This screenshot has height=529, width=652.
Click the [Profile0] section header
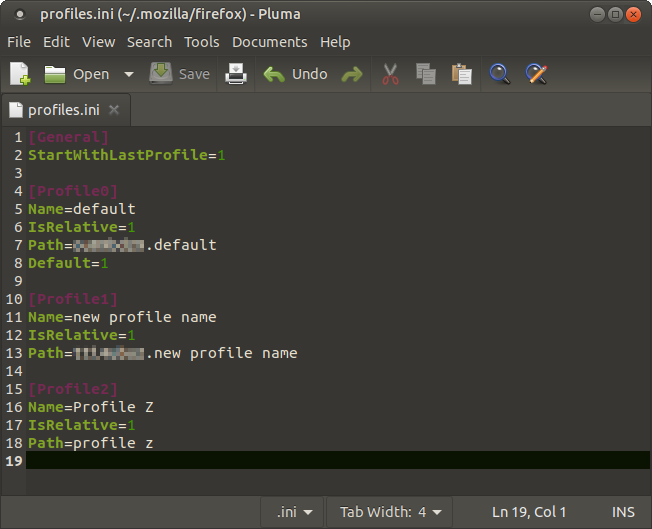tap(73, 191)
